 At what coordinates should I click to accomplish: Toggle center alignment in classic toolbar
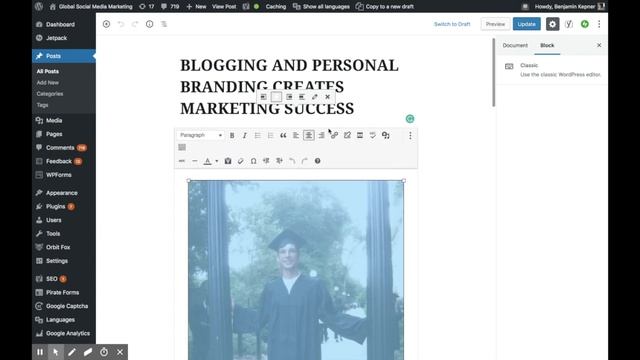click(309, 136)
